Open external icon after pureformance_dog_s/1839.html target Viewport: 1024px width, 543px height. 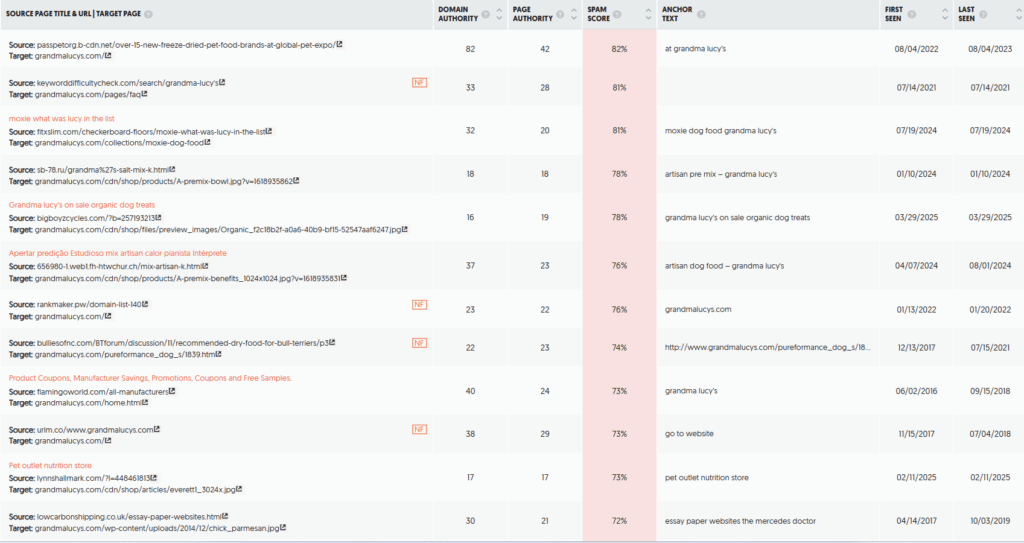pyautogui.click(x=218, y=354)
